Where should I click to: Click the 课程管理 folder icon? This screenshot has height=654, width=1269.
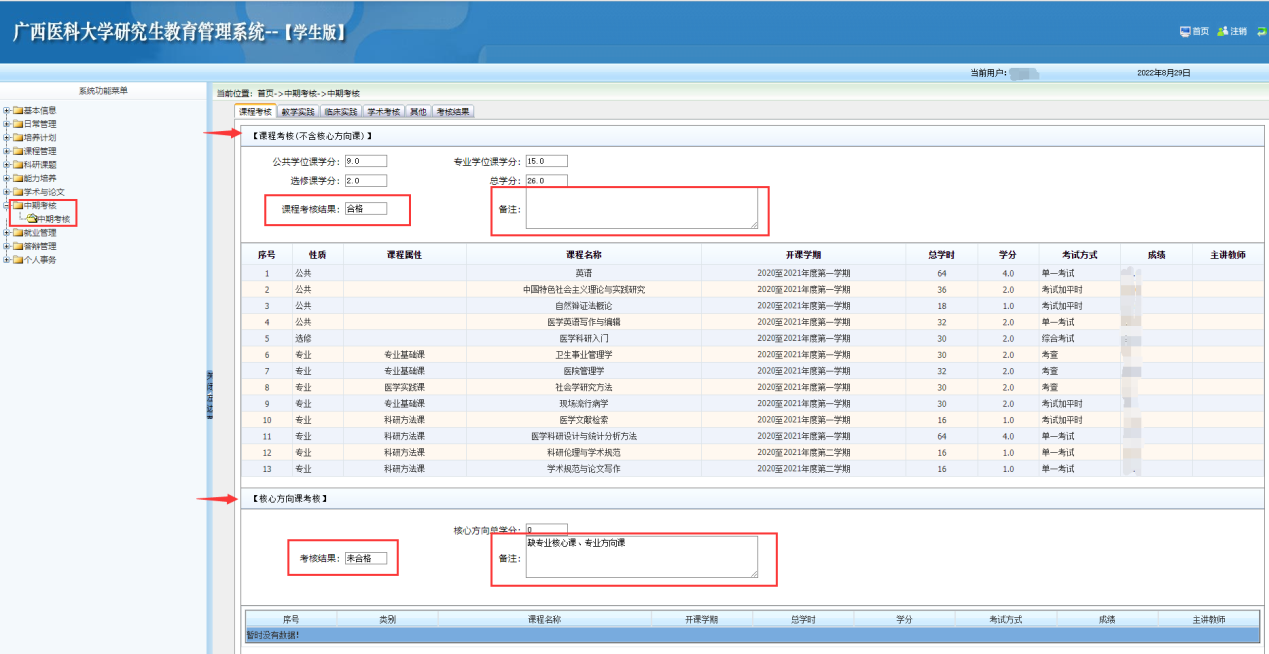click(17, 151)
